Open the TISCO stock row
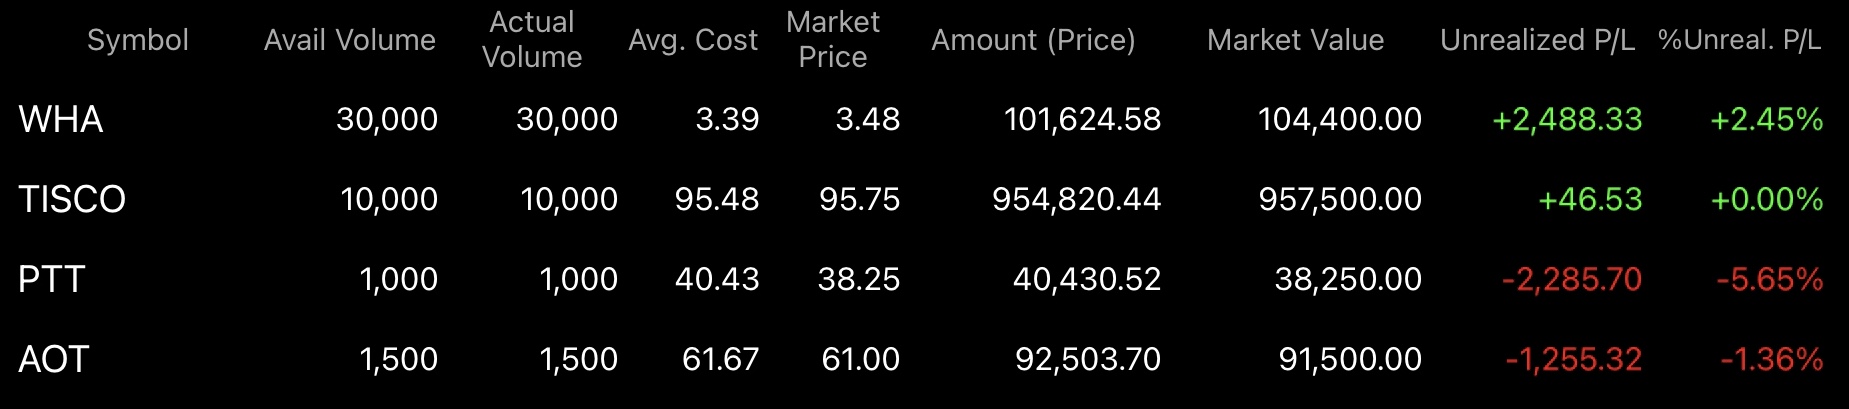The width and height of the screenshot is (1849, 409). pyautogui.click(x=924, y=199)
